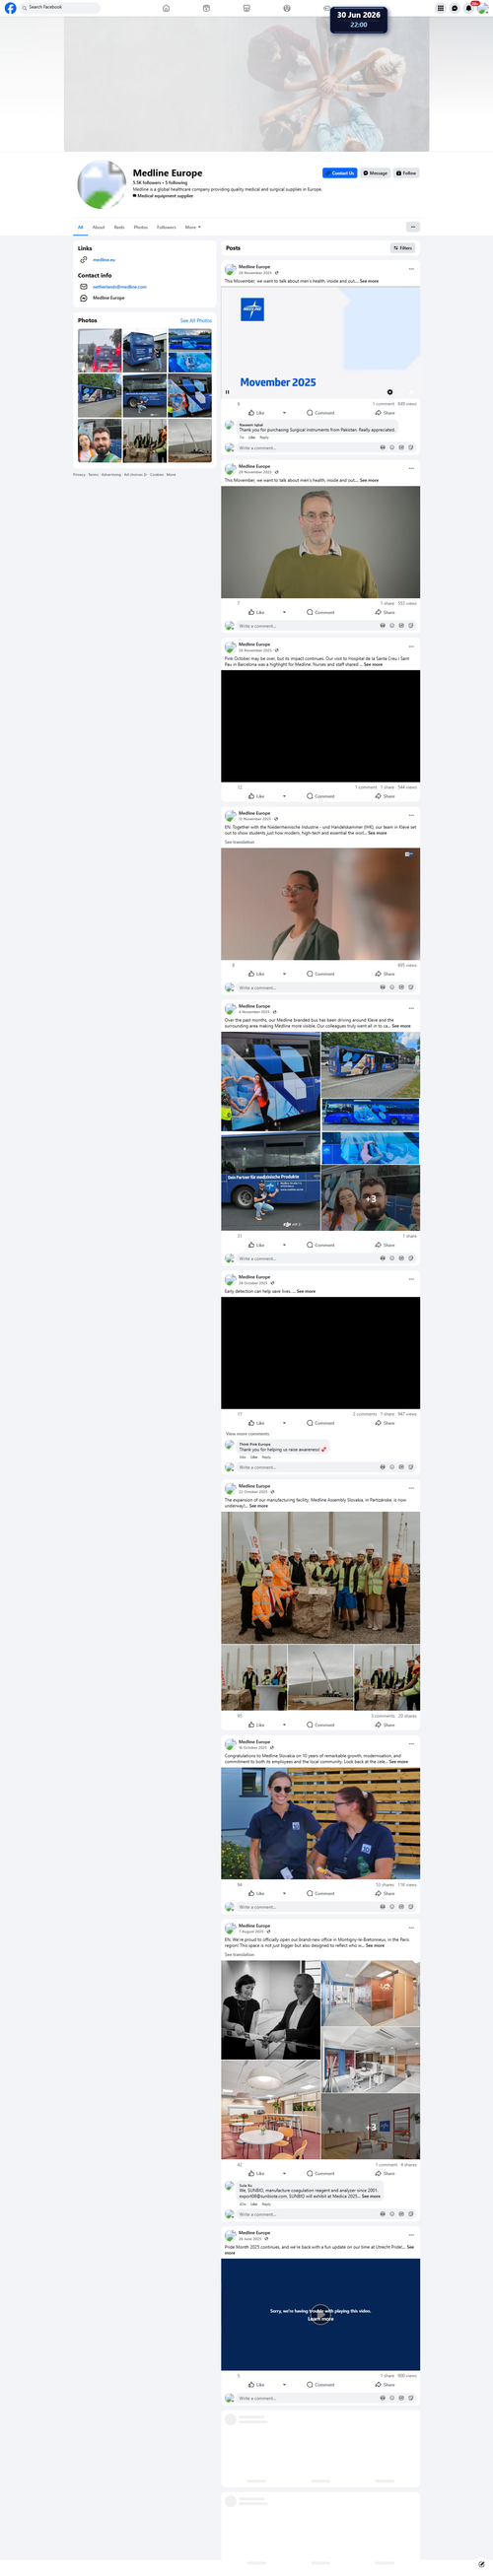The image size is (493, 2576).
Task: Expand the 4 November 2025 post text
Action: point(401,1026)
